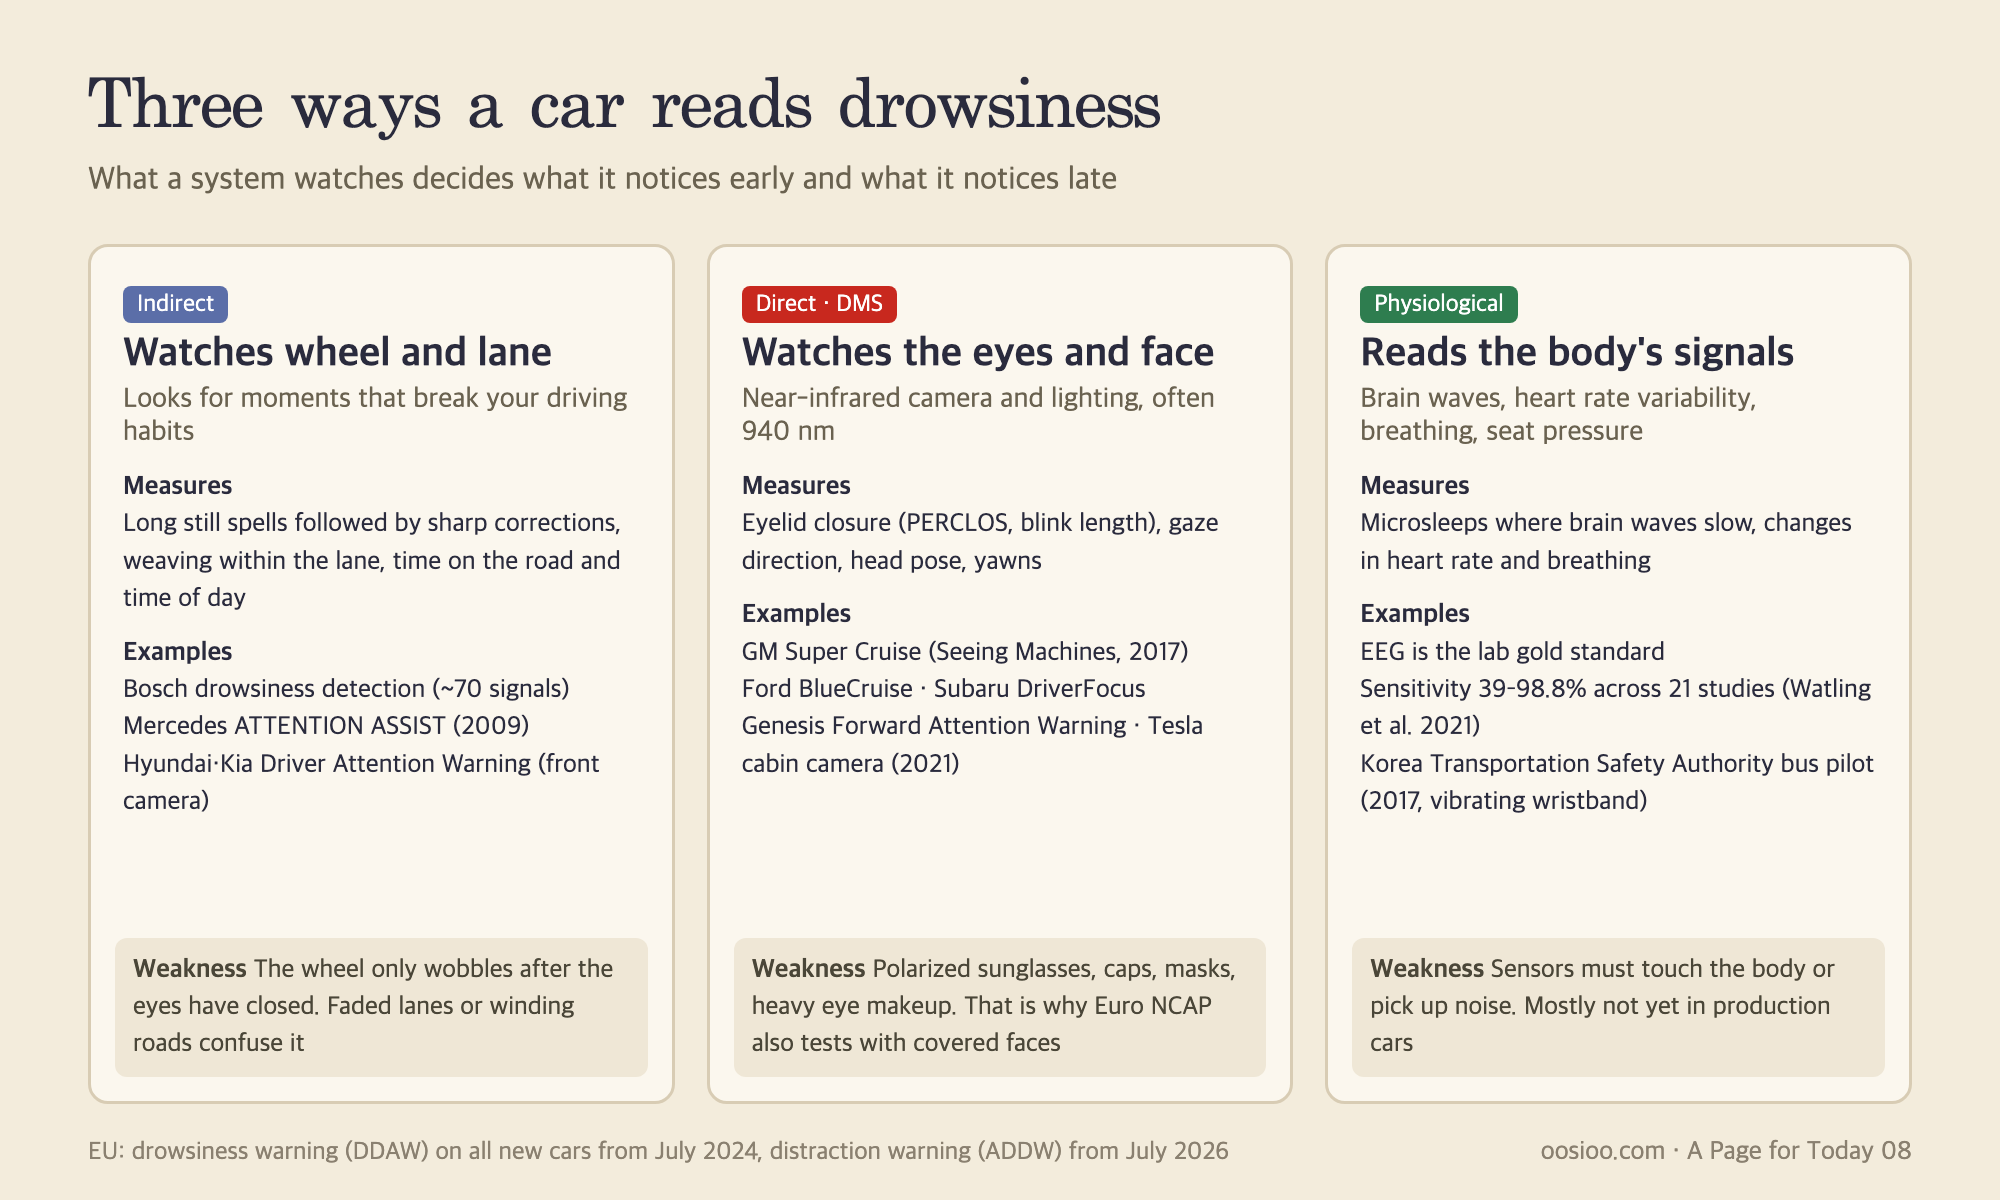Click Measures label in the Indirect card
The height and width of the screenshot is (1200, 2000).
tap(177, 485)
